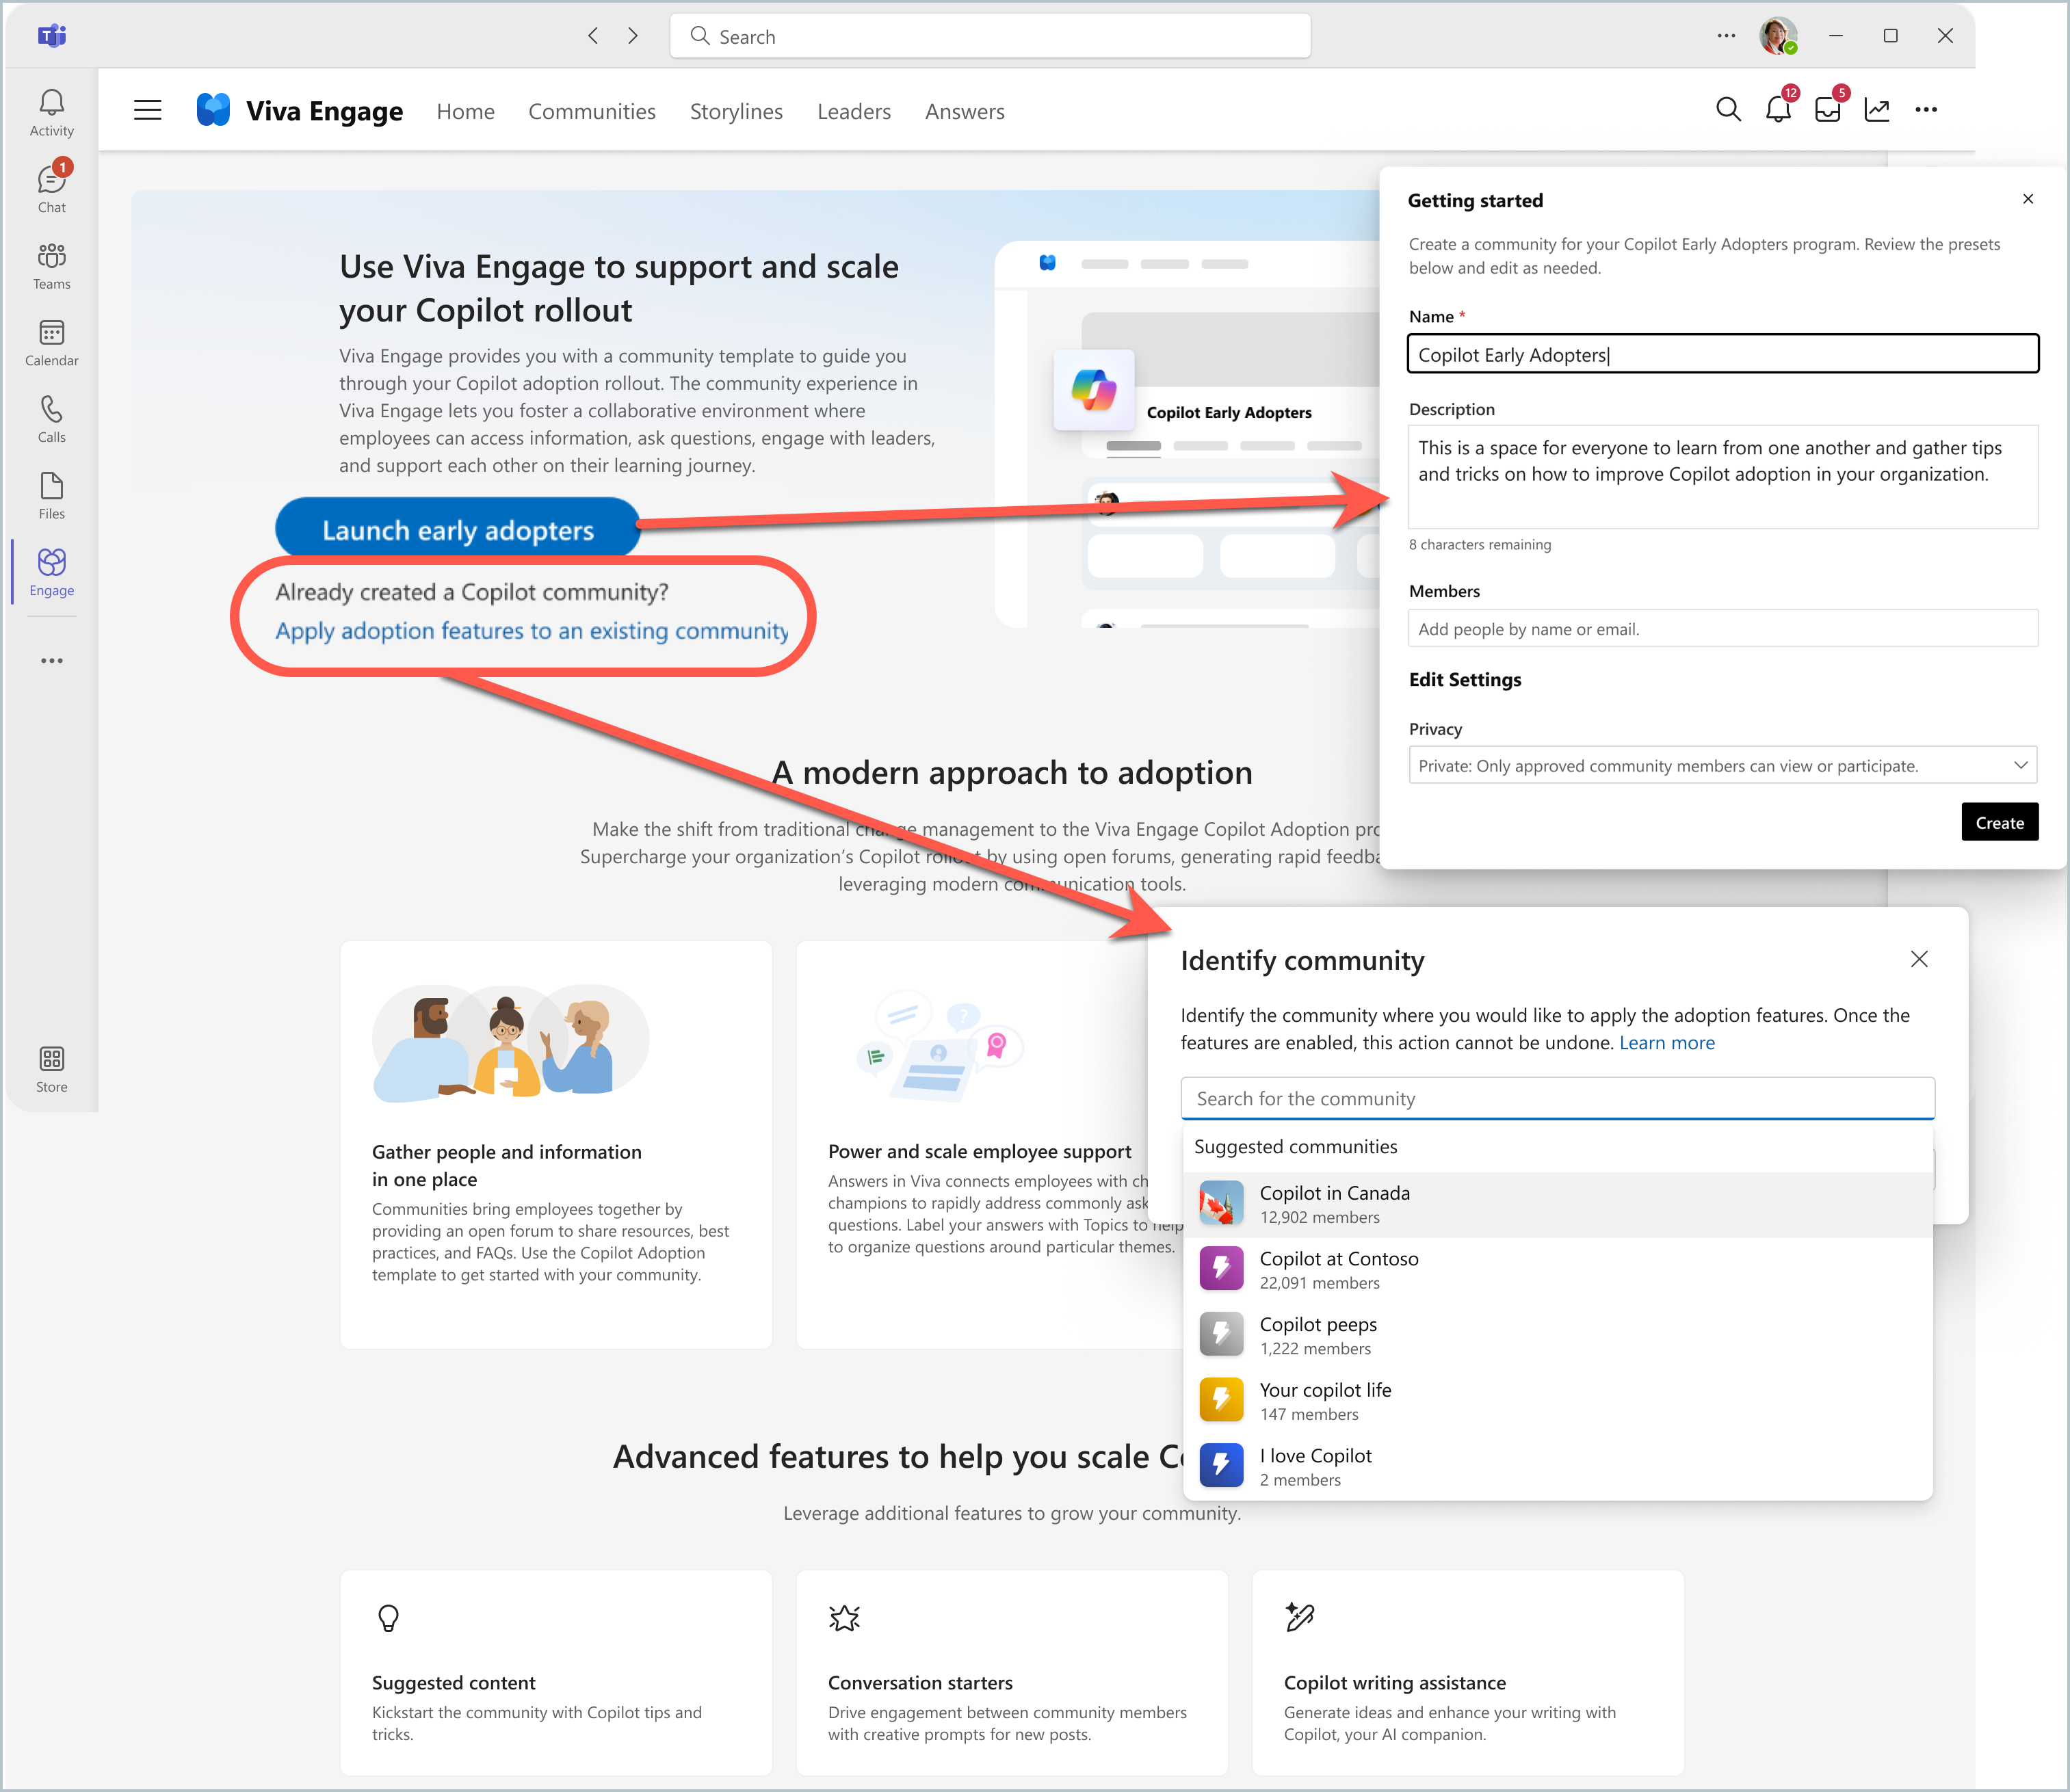The height and width of the screenshot is (1792, 2070).
Task: Click the Answers navigation menu item
Action: pyautogui.click(x=965, y=111)
